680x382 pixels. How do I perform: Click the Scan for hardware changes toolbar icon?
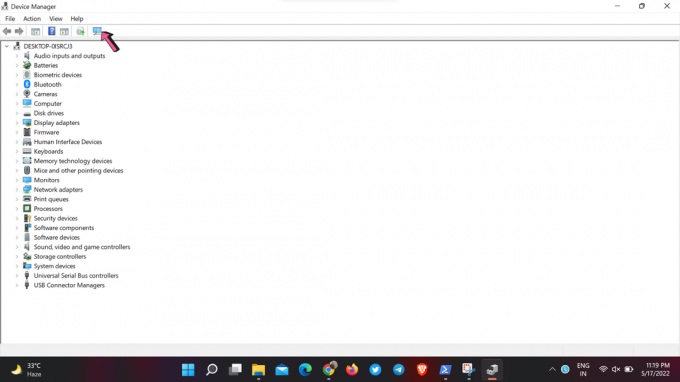(97, 31)
